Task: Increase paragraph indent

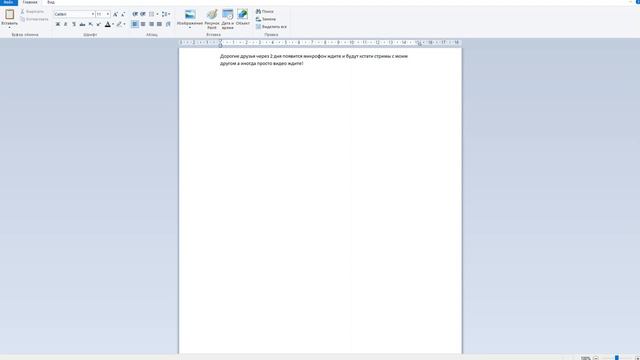Action: pyautogui.click(x=143, y=14)
